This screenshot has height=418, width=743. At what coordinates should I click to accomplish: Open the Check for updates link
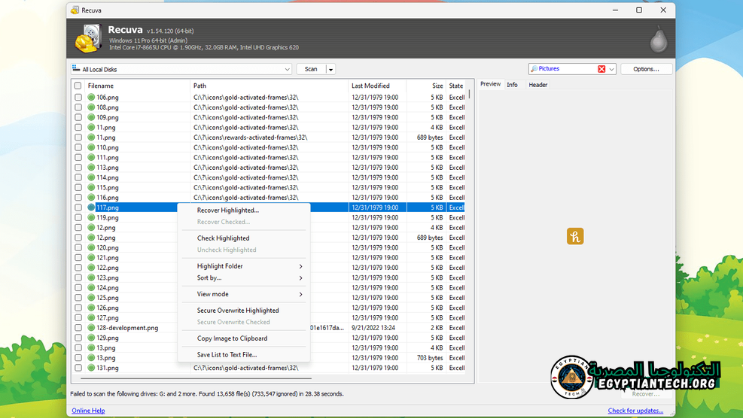(635, 411)
